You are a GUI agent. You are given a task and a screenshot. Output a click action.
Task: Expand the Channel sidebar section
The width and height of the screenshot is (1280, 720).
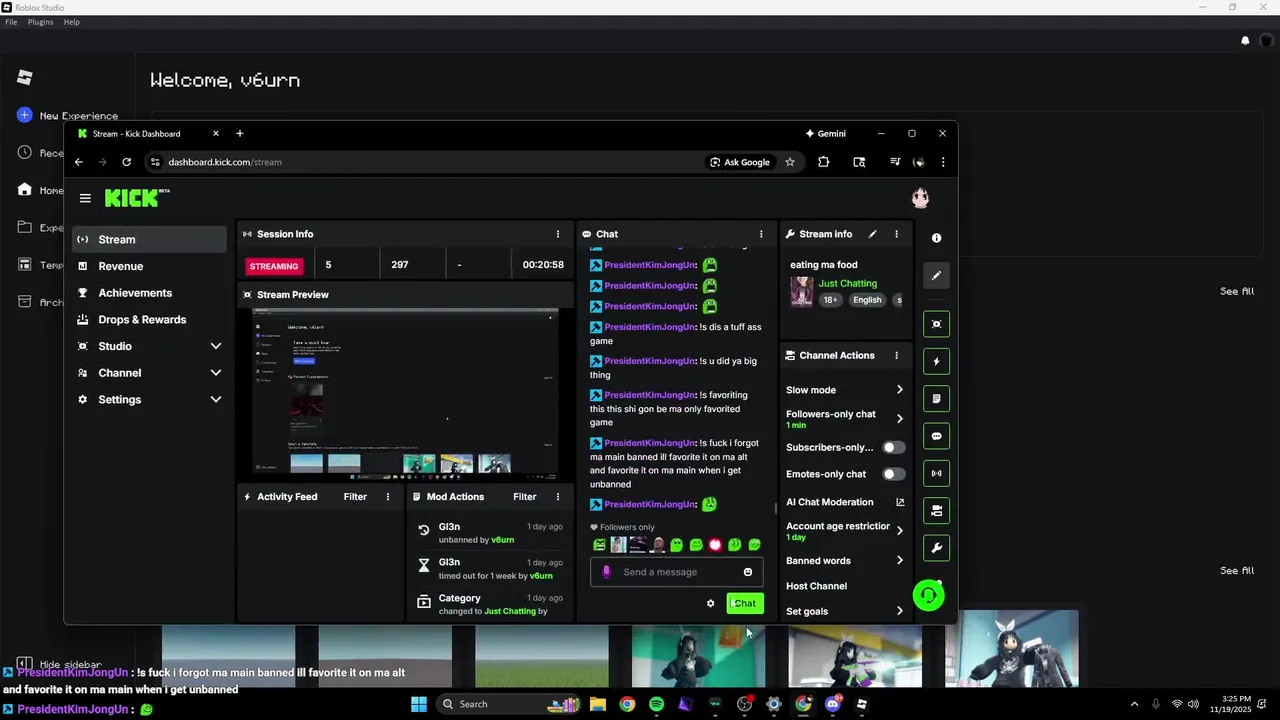pyautogui.click(x=150, y=373)
